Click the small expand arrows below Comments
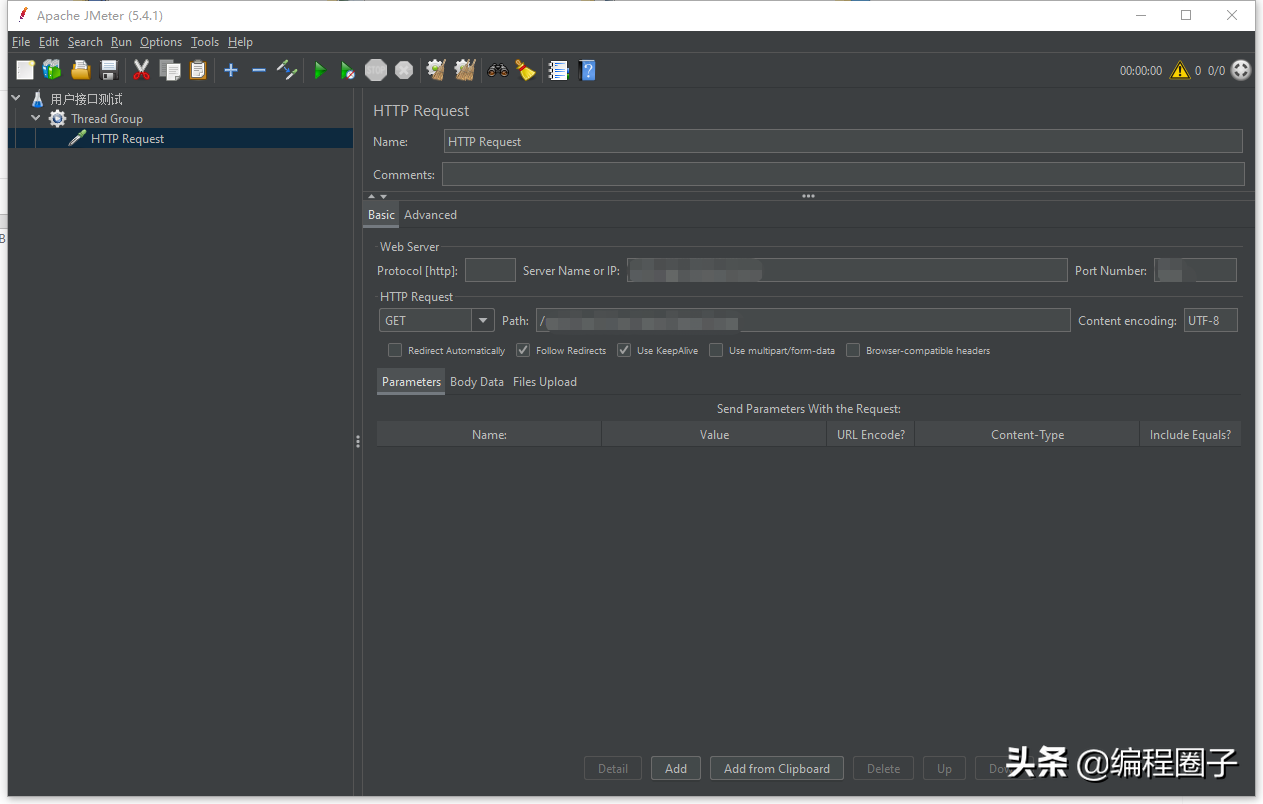 coord(377,196)
